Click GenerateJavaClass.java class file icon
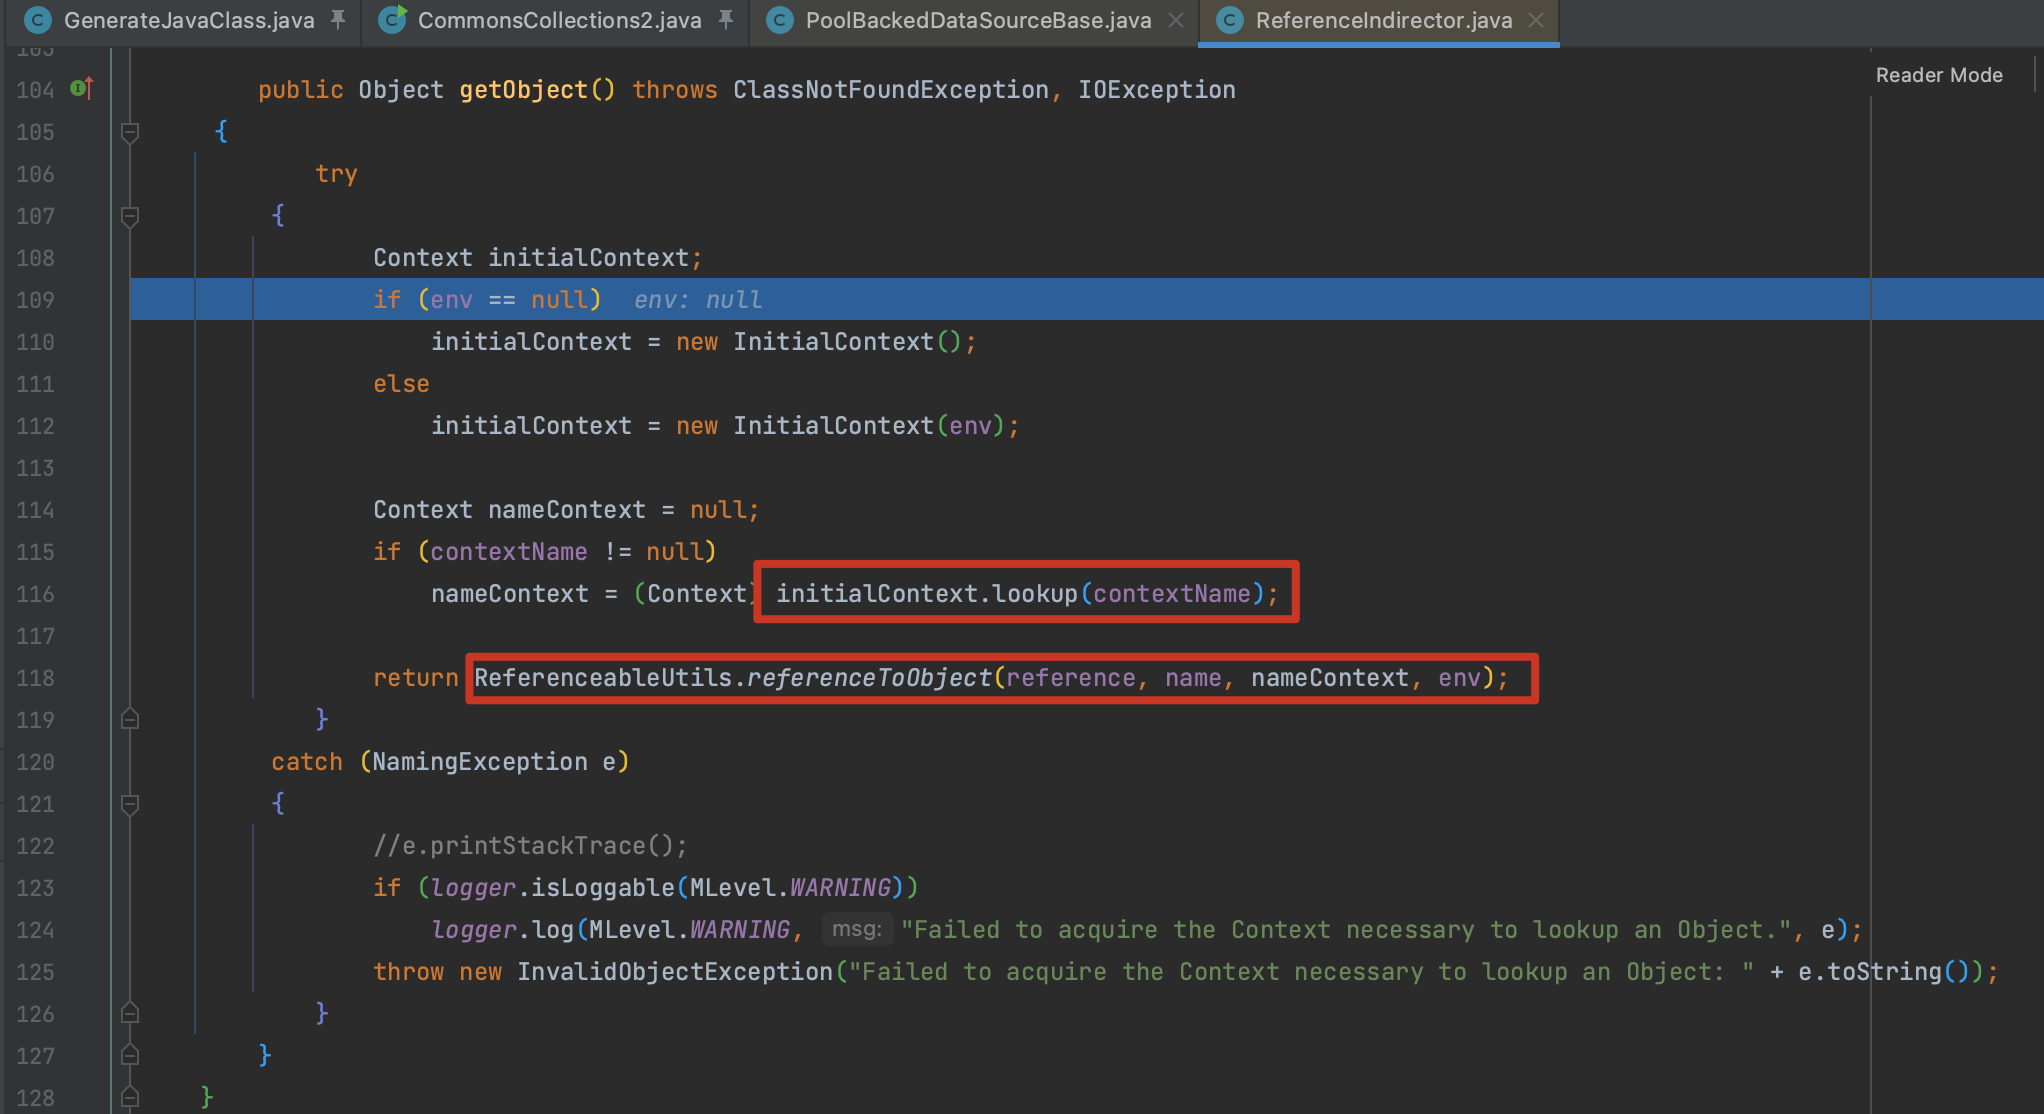This screenshot has width=2044, height=1114. click(38, 20)
